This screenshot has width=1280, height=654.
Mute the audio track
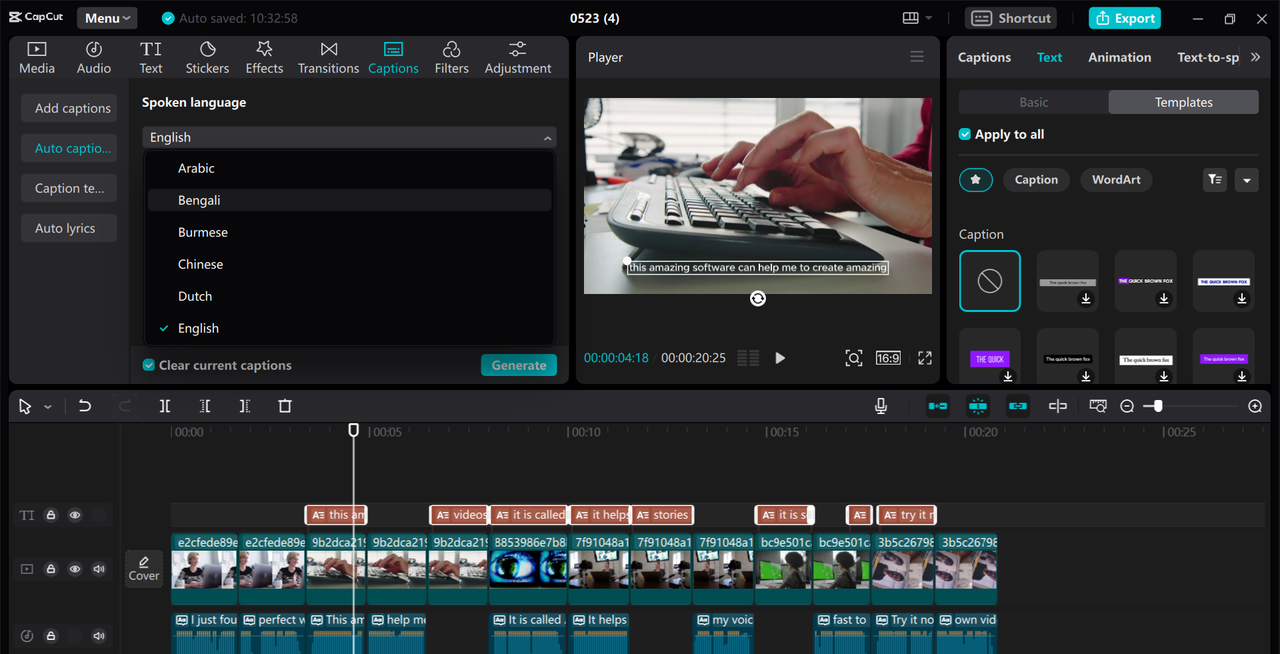(99, 635)
